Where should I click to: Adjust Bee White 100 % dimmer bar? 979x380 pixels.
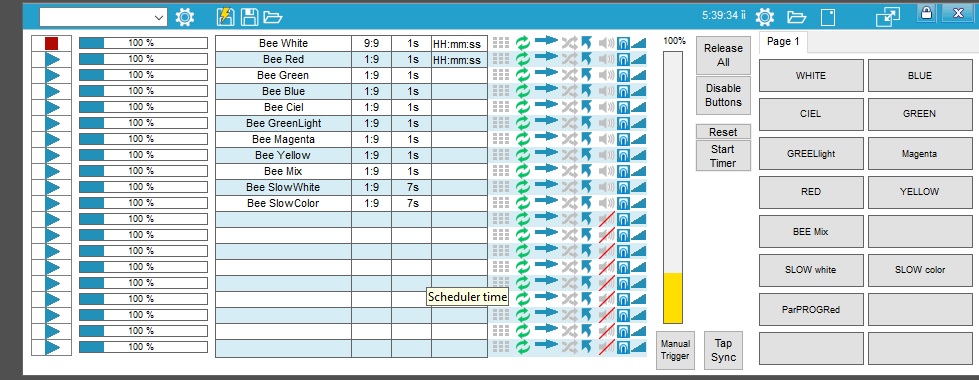coord(143,43)
